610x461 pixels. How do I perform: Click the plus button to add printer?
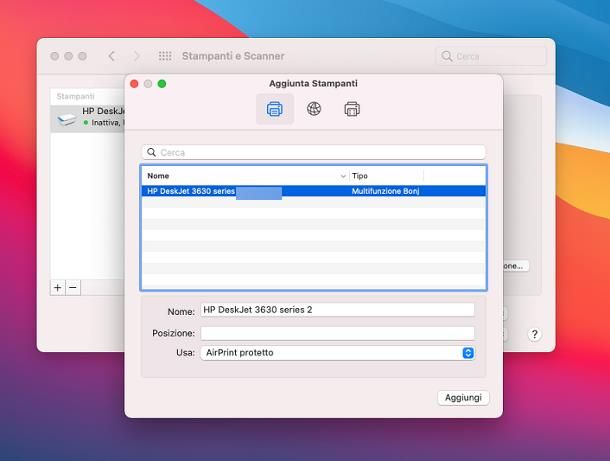pyautogui.click(x=58, y=288)
